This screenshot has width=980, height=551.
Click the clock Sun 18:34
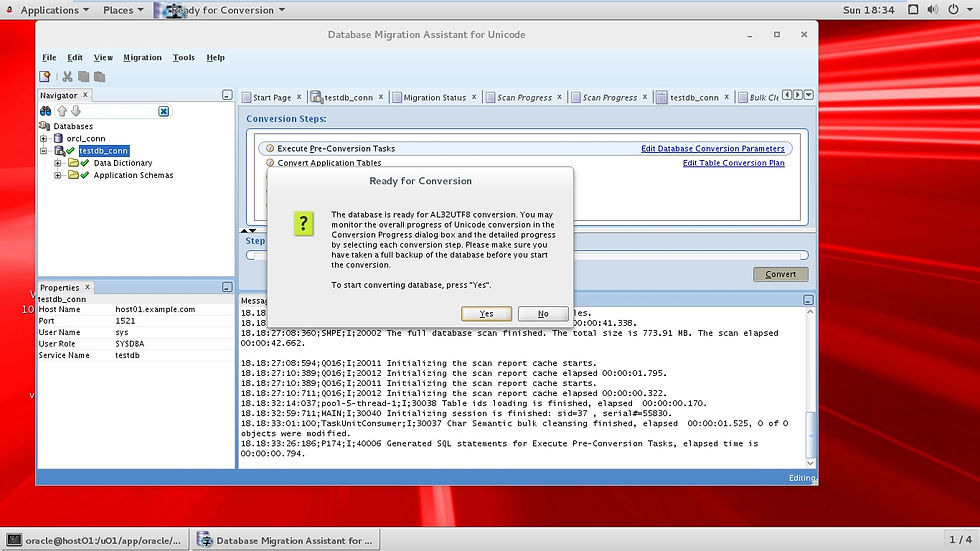point(868,10)
